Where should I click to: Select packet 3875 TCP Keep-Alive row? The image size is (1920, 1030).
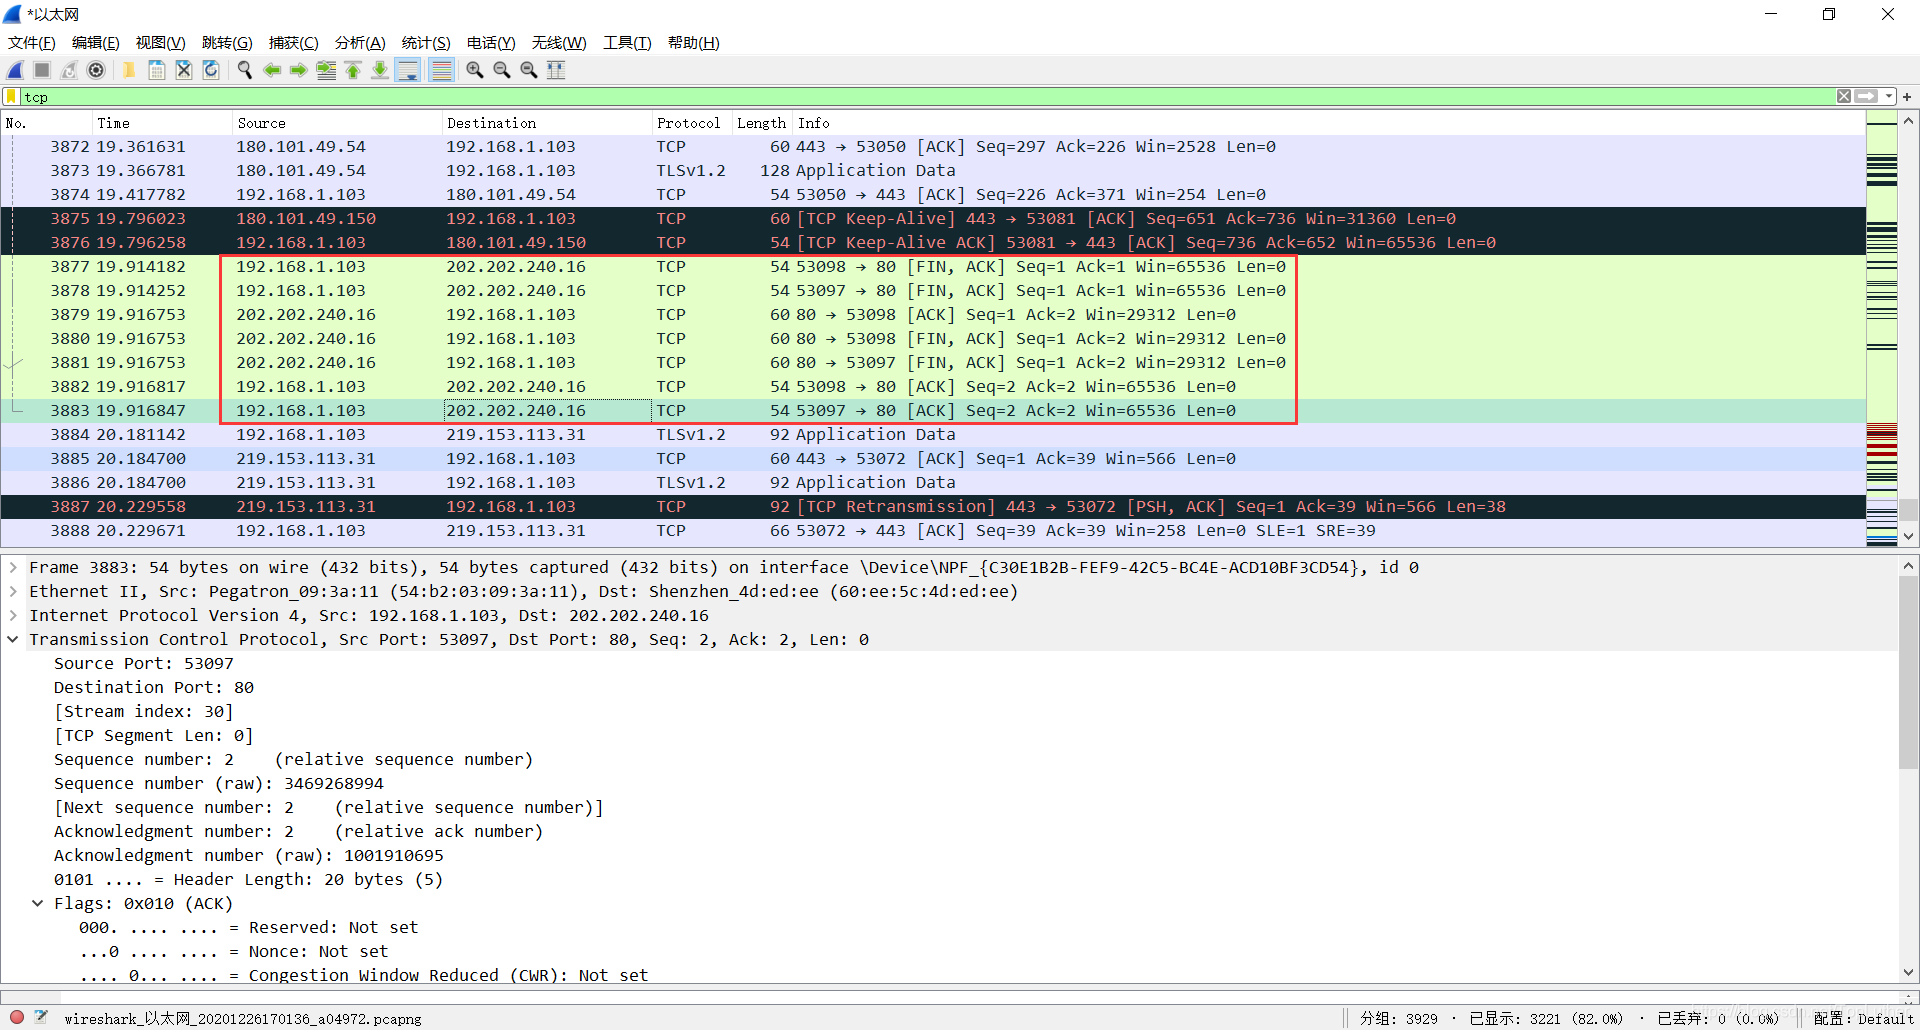[x=933, y=219]
